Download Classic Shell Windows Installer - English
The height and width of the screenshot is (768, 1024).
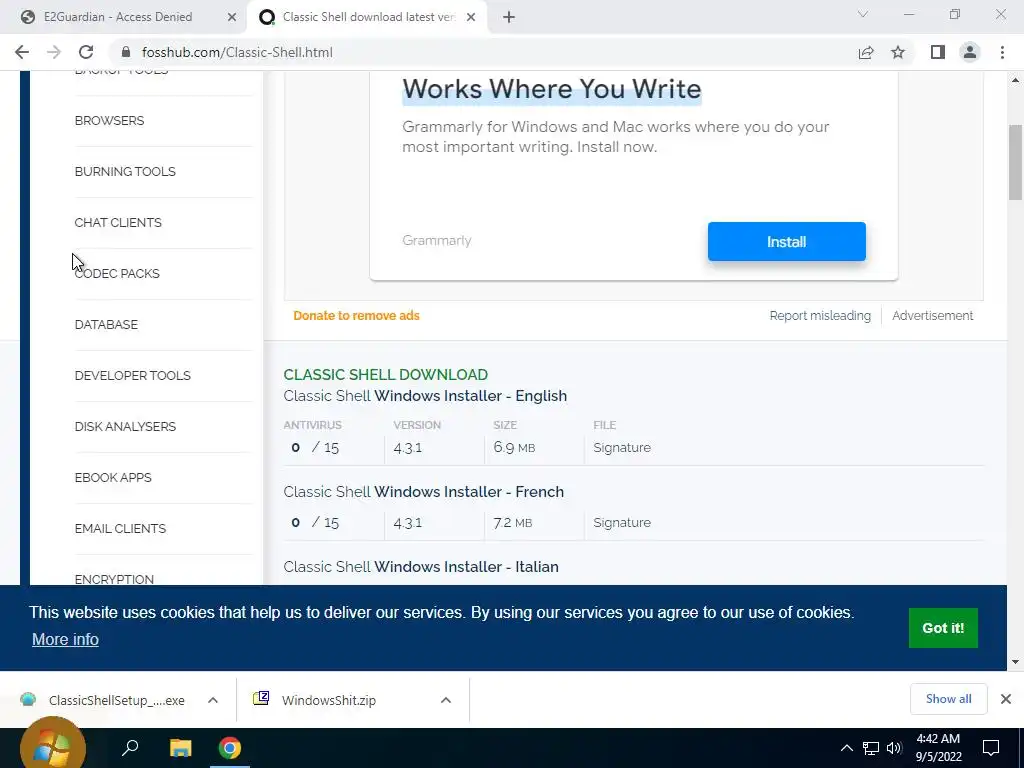(425, 396)
